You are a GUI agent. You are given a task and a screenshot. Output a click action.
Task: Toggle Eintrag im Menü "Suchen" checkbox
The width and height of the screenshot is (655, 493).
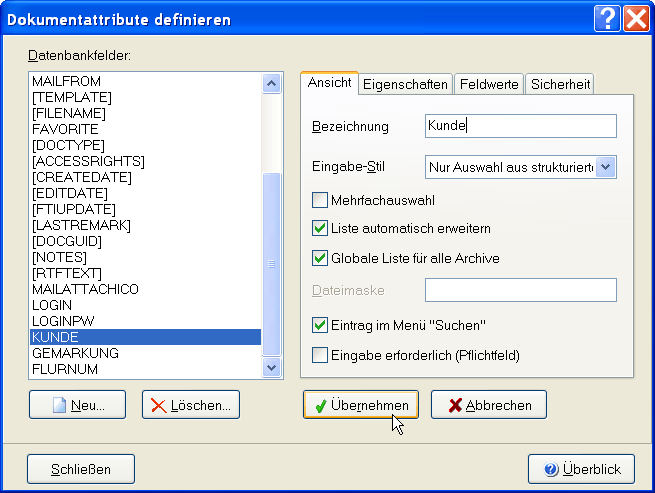click(320, 325)
